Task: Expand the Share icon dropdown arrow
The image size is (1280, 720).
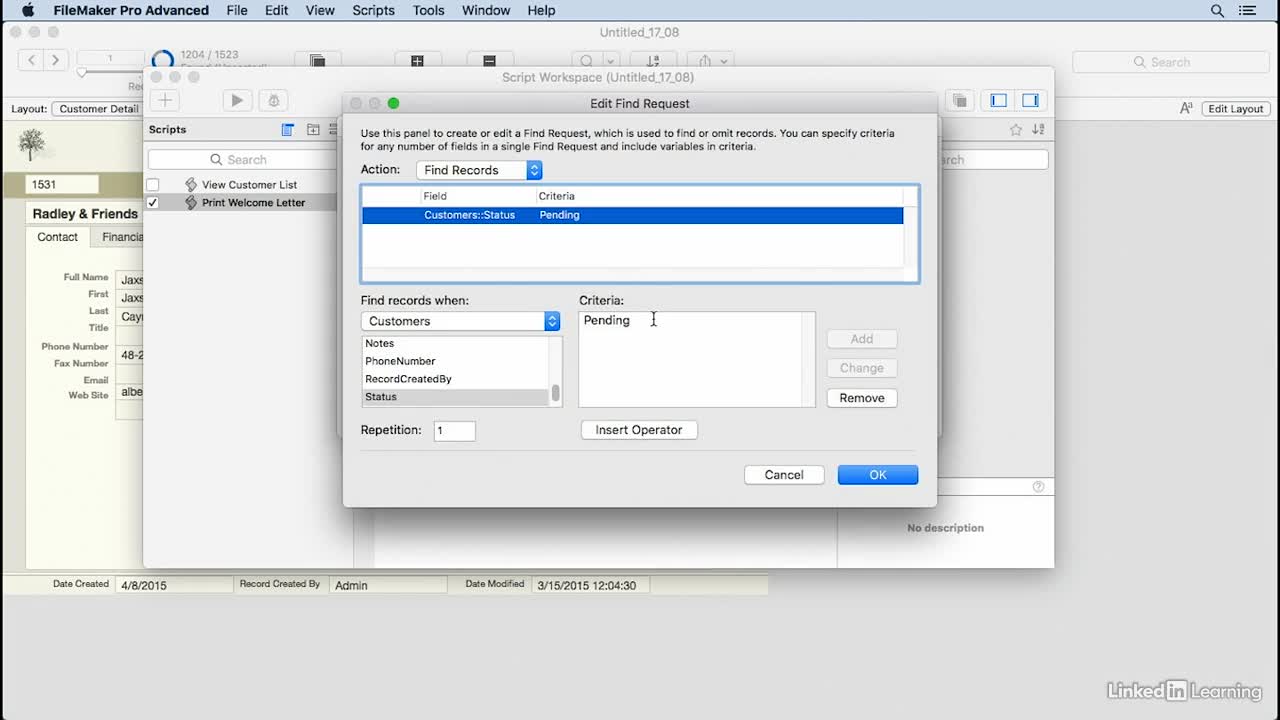Action: [725, 61]
